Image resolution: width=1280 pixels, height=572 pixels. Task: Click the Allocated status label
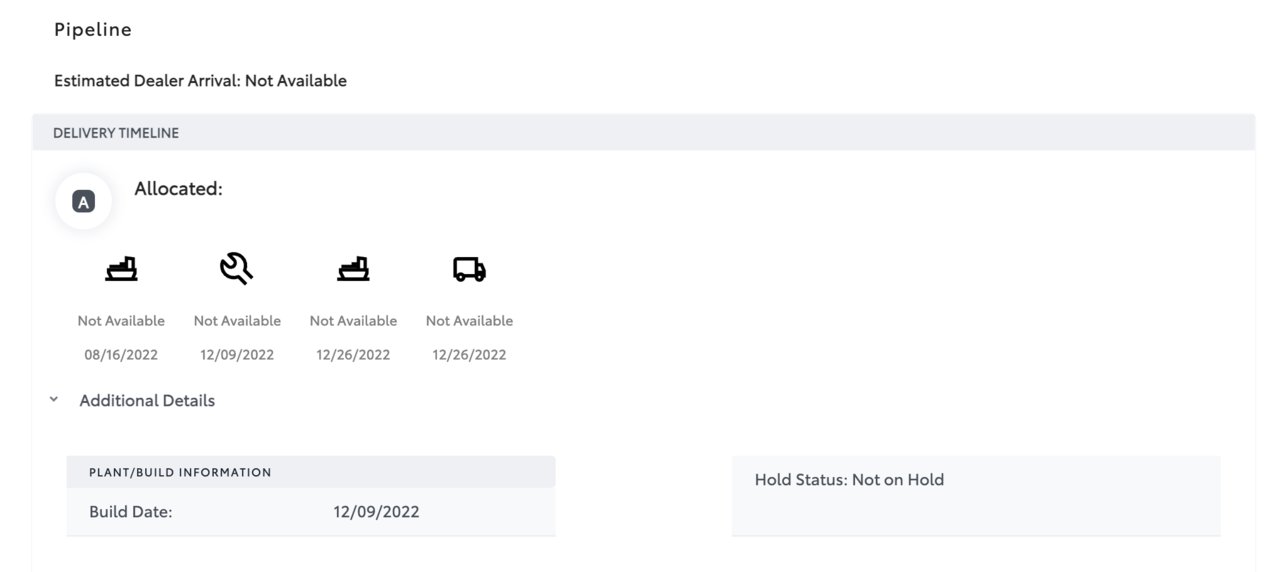tap(178, 188)
